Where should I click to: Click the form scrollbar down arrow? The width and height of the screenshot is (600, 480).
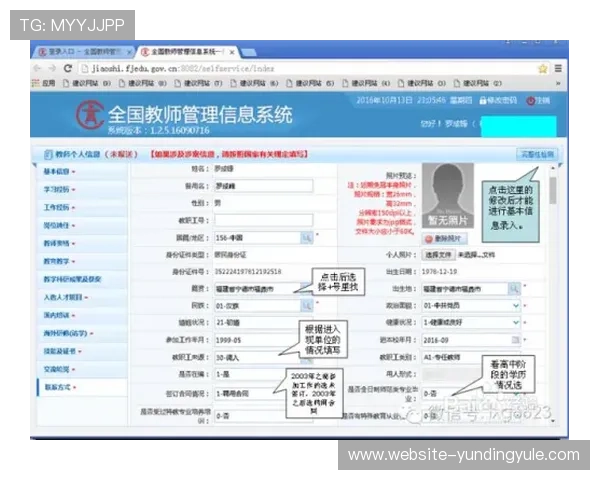click(x=553, y=421)
